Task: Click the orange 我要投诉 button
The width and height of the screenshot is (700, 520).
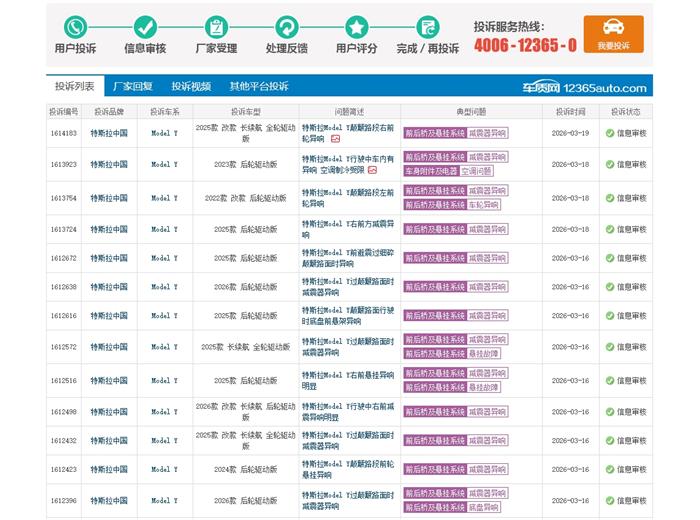Action: (x=613, y=34)
